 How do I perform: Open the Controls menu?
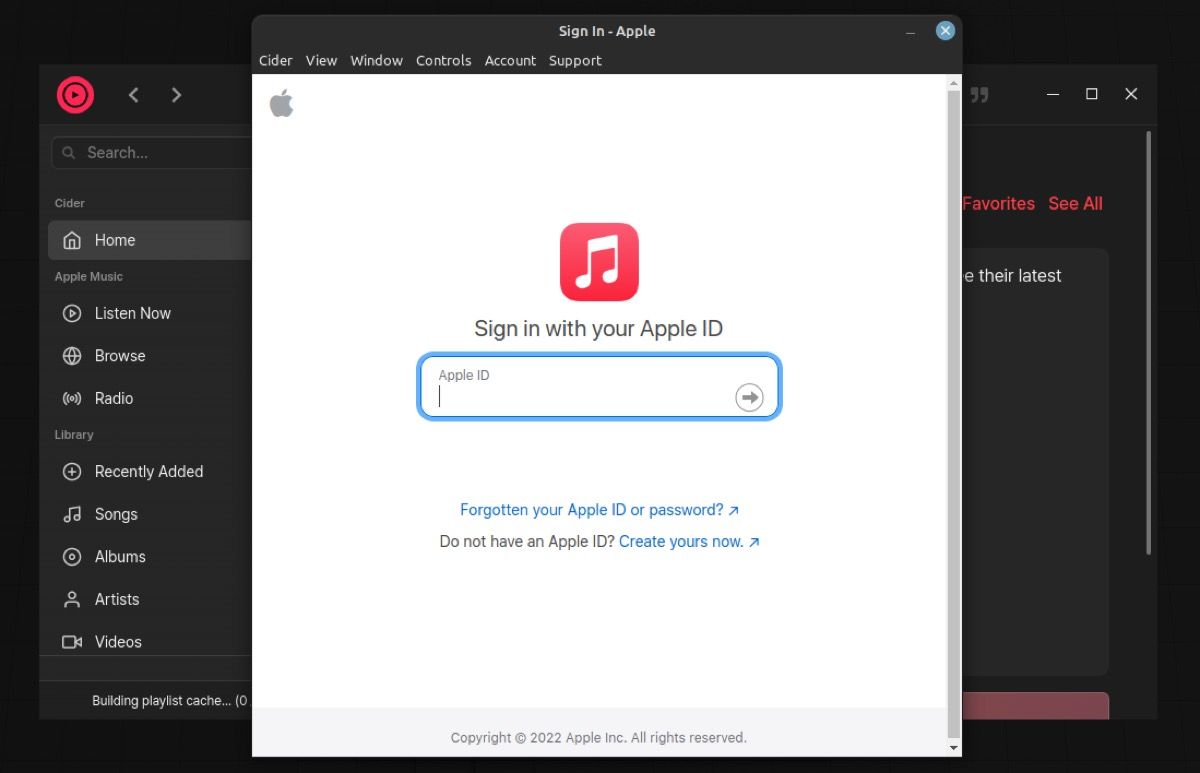pos(444,60)
